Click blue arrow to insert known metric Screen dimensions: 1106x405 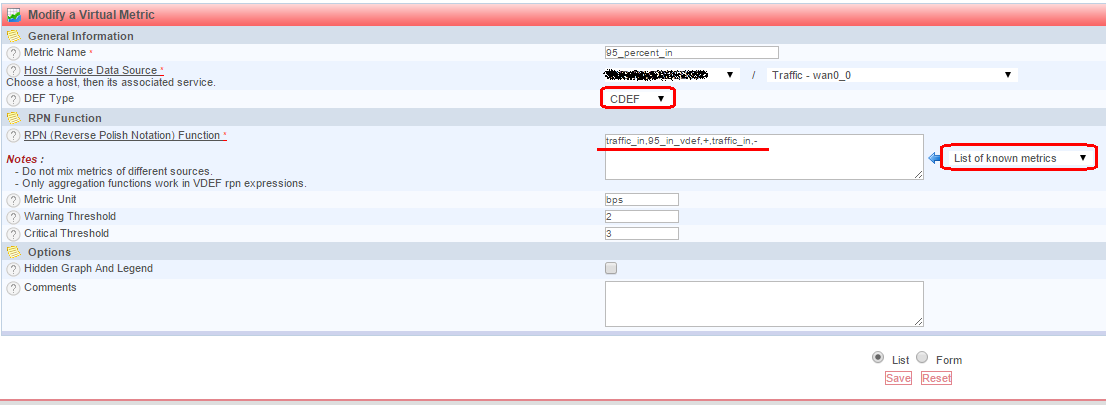pos(935,158)
